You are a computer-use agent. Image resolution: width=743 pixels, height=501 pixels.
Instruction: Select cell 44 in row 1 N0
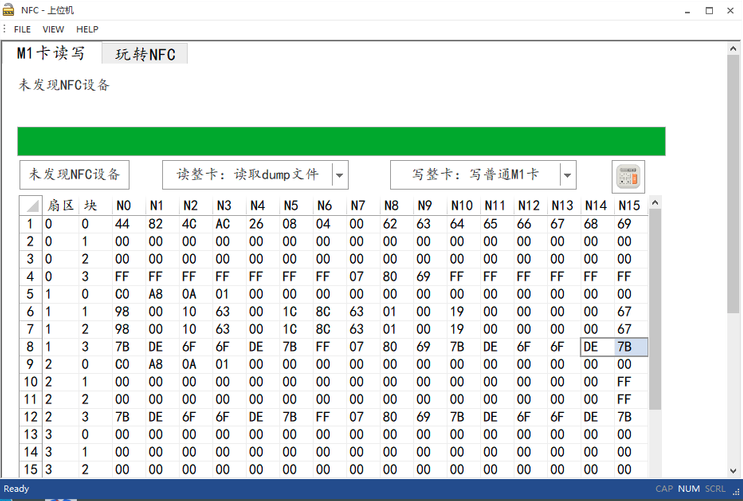click(x=128, y=224)
